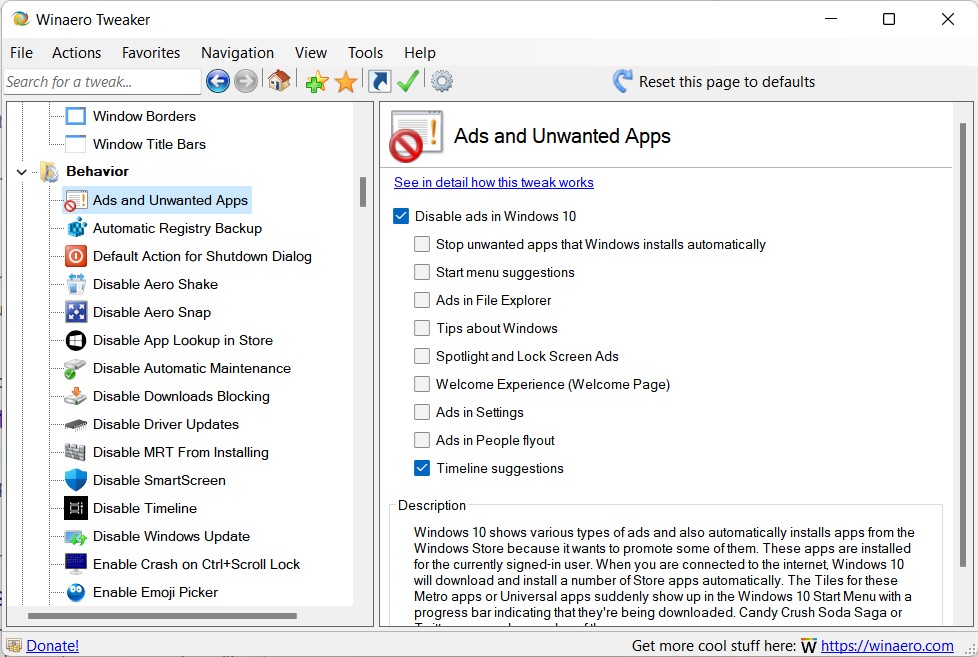The width and height of the screenshot is (978, 657).
Task: Select the Ads and Unwanted Apps tree item
Action: tap(157, 200)
